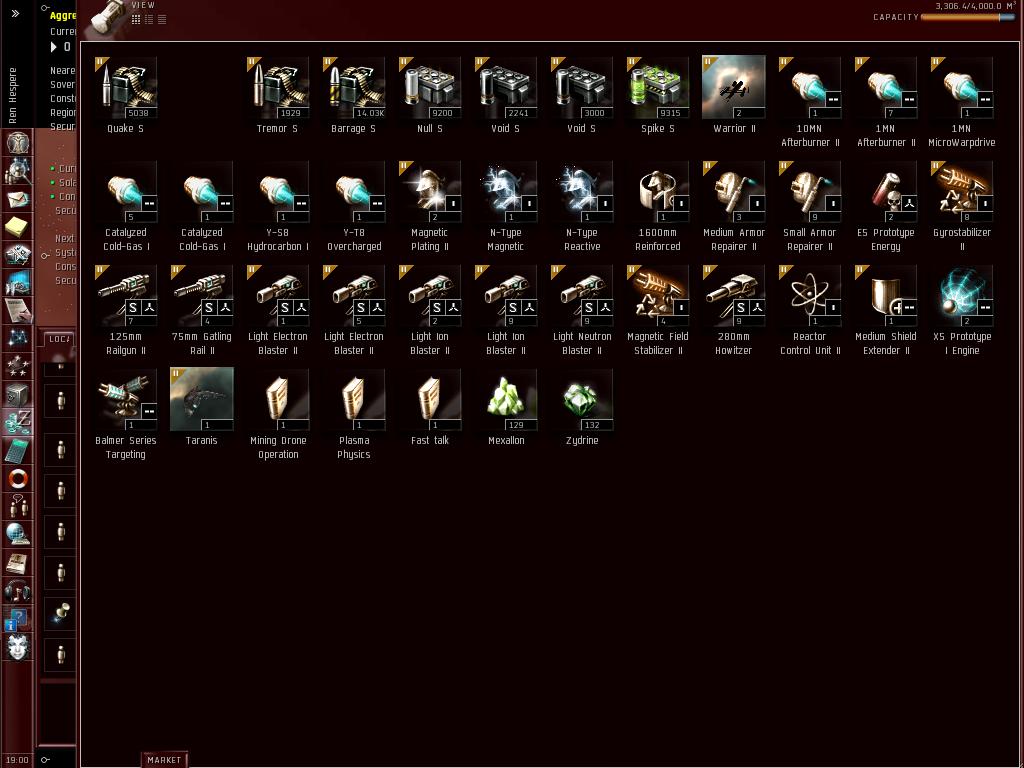Select the Tremor S ammo item

click(x=278, y=95)
